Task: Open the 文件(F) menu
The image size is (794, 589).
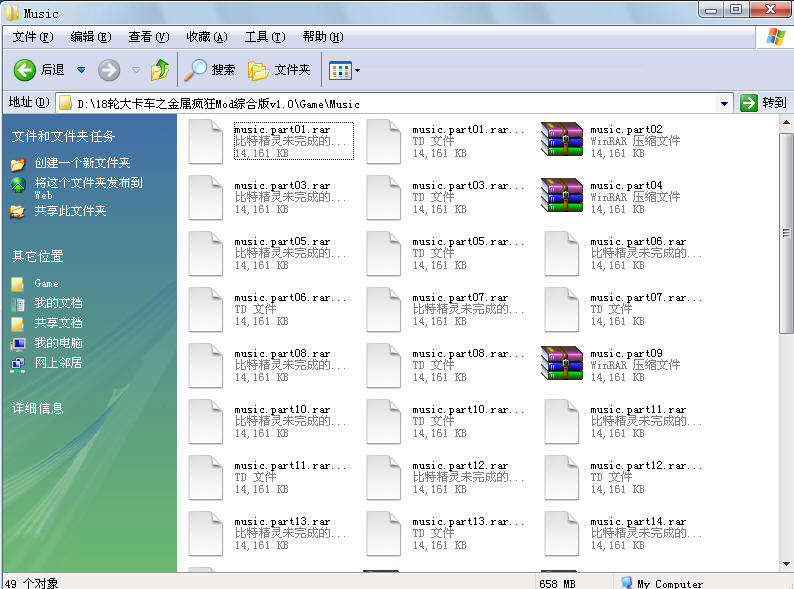Action: pyautogui.click(x=33, y=37)
